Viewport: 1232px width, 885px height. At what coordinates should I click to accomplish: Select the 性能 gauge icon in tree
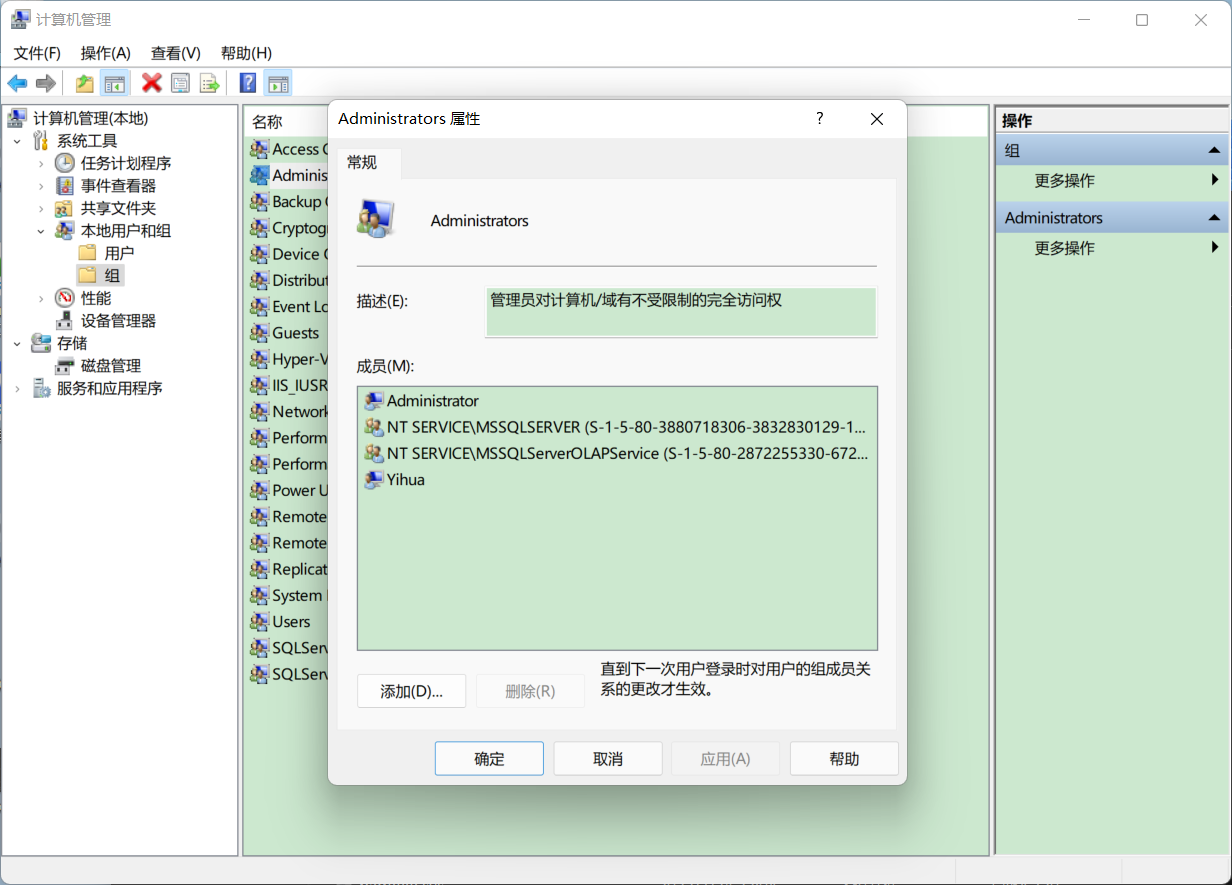tap(64, 298)
